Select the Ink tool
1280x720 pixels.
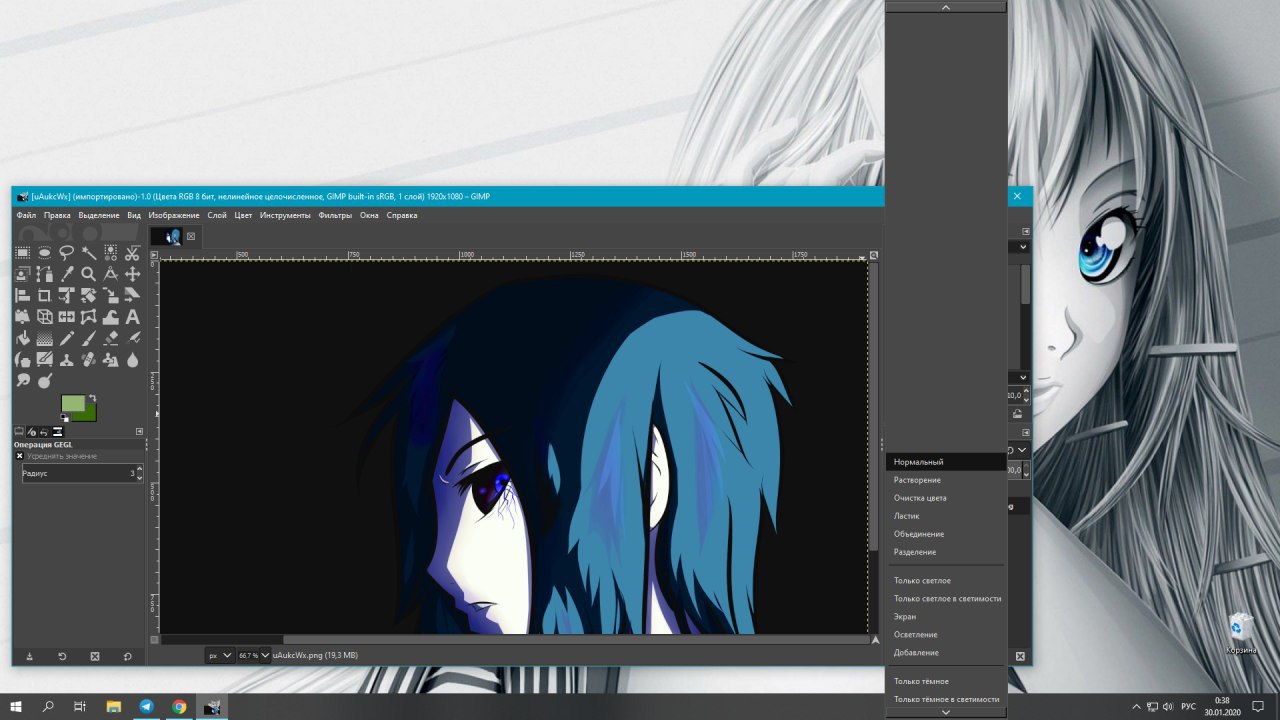click(x=23, y=359)
